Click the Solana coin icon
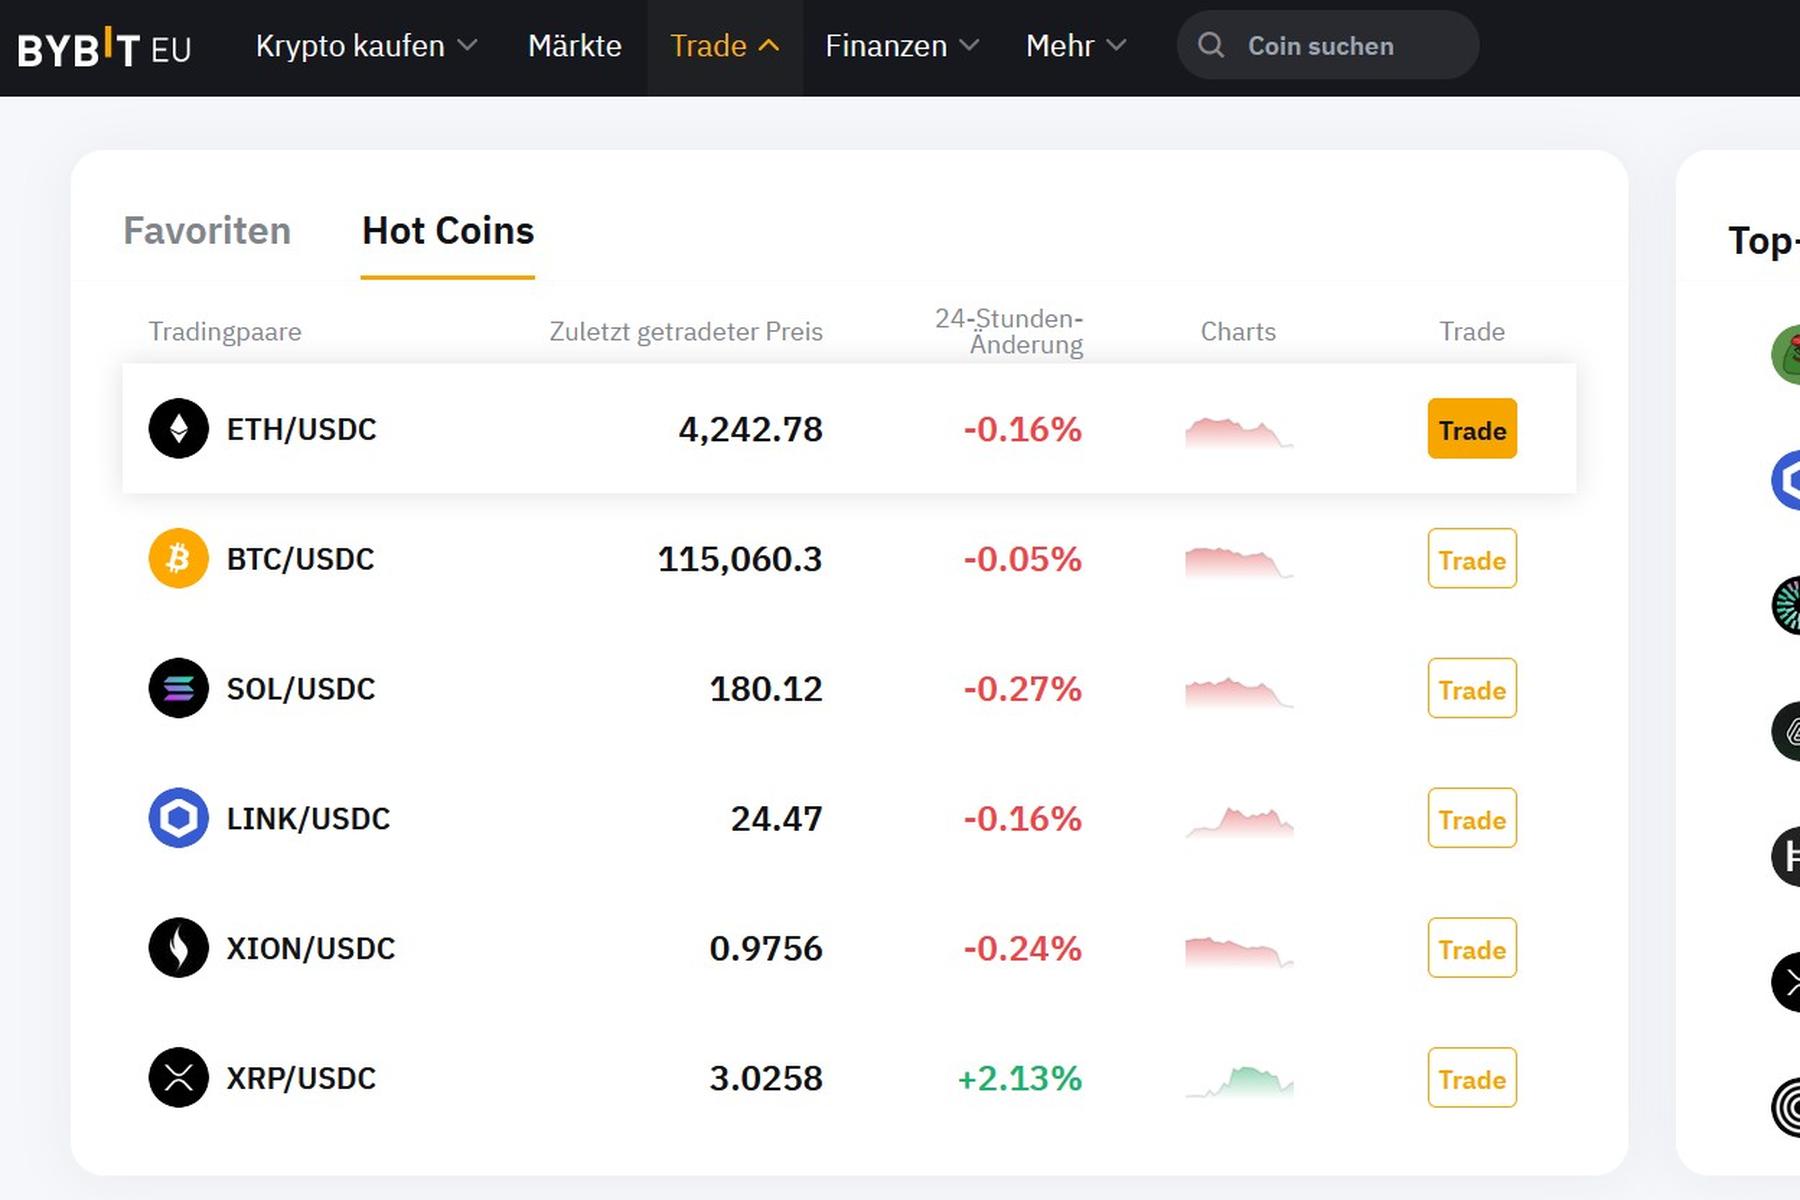The height and width of the screenshot is (1200, 1800). [179, 688]
